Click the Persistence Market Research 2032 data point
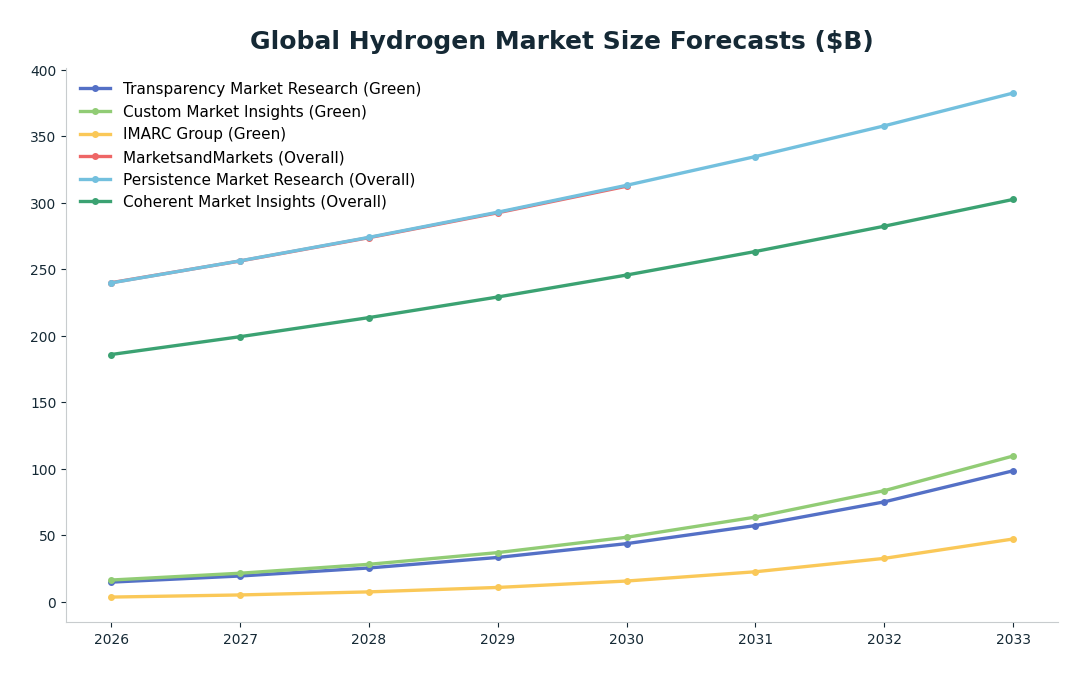Image resolution: width=1088 pixels, height=676 pixels. tap(884, 126)
